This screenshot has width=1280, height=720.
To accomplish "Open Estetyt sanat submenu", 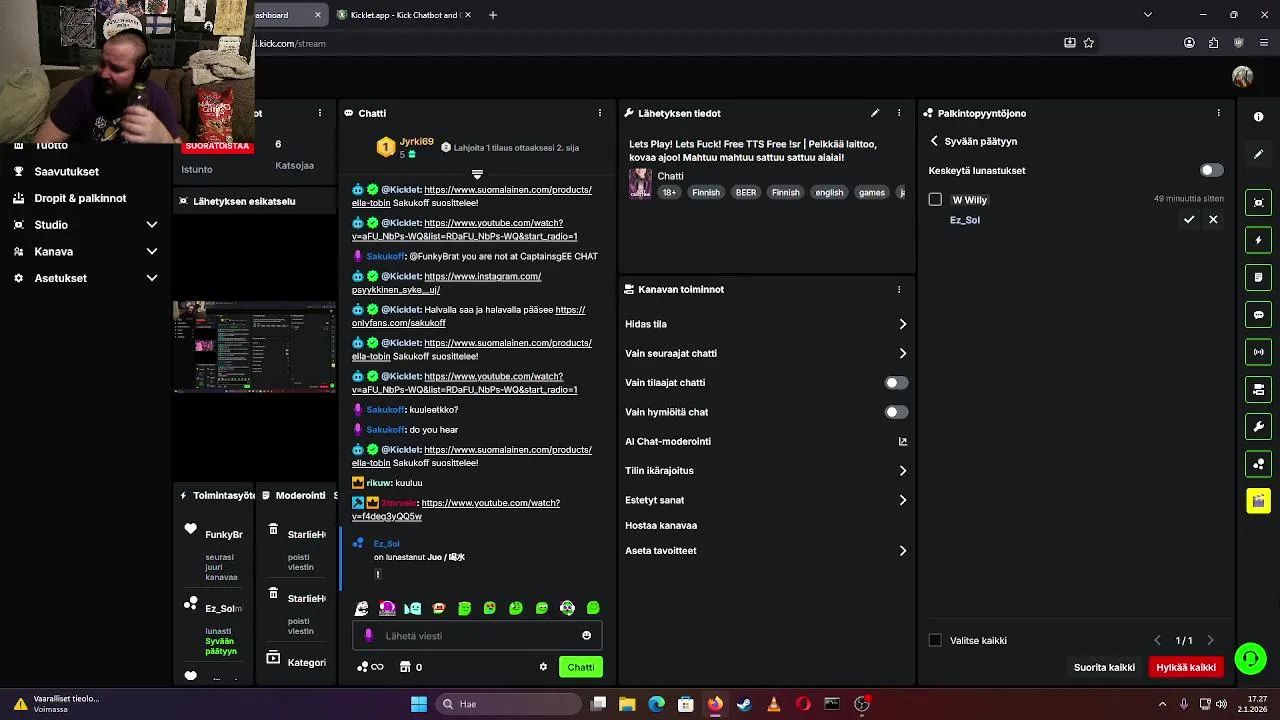I will point(766,500).
